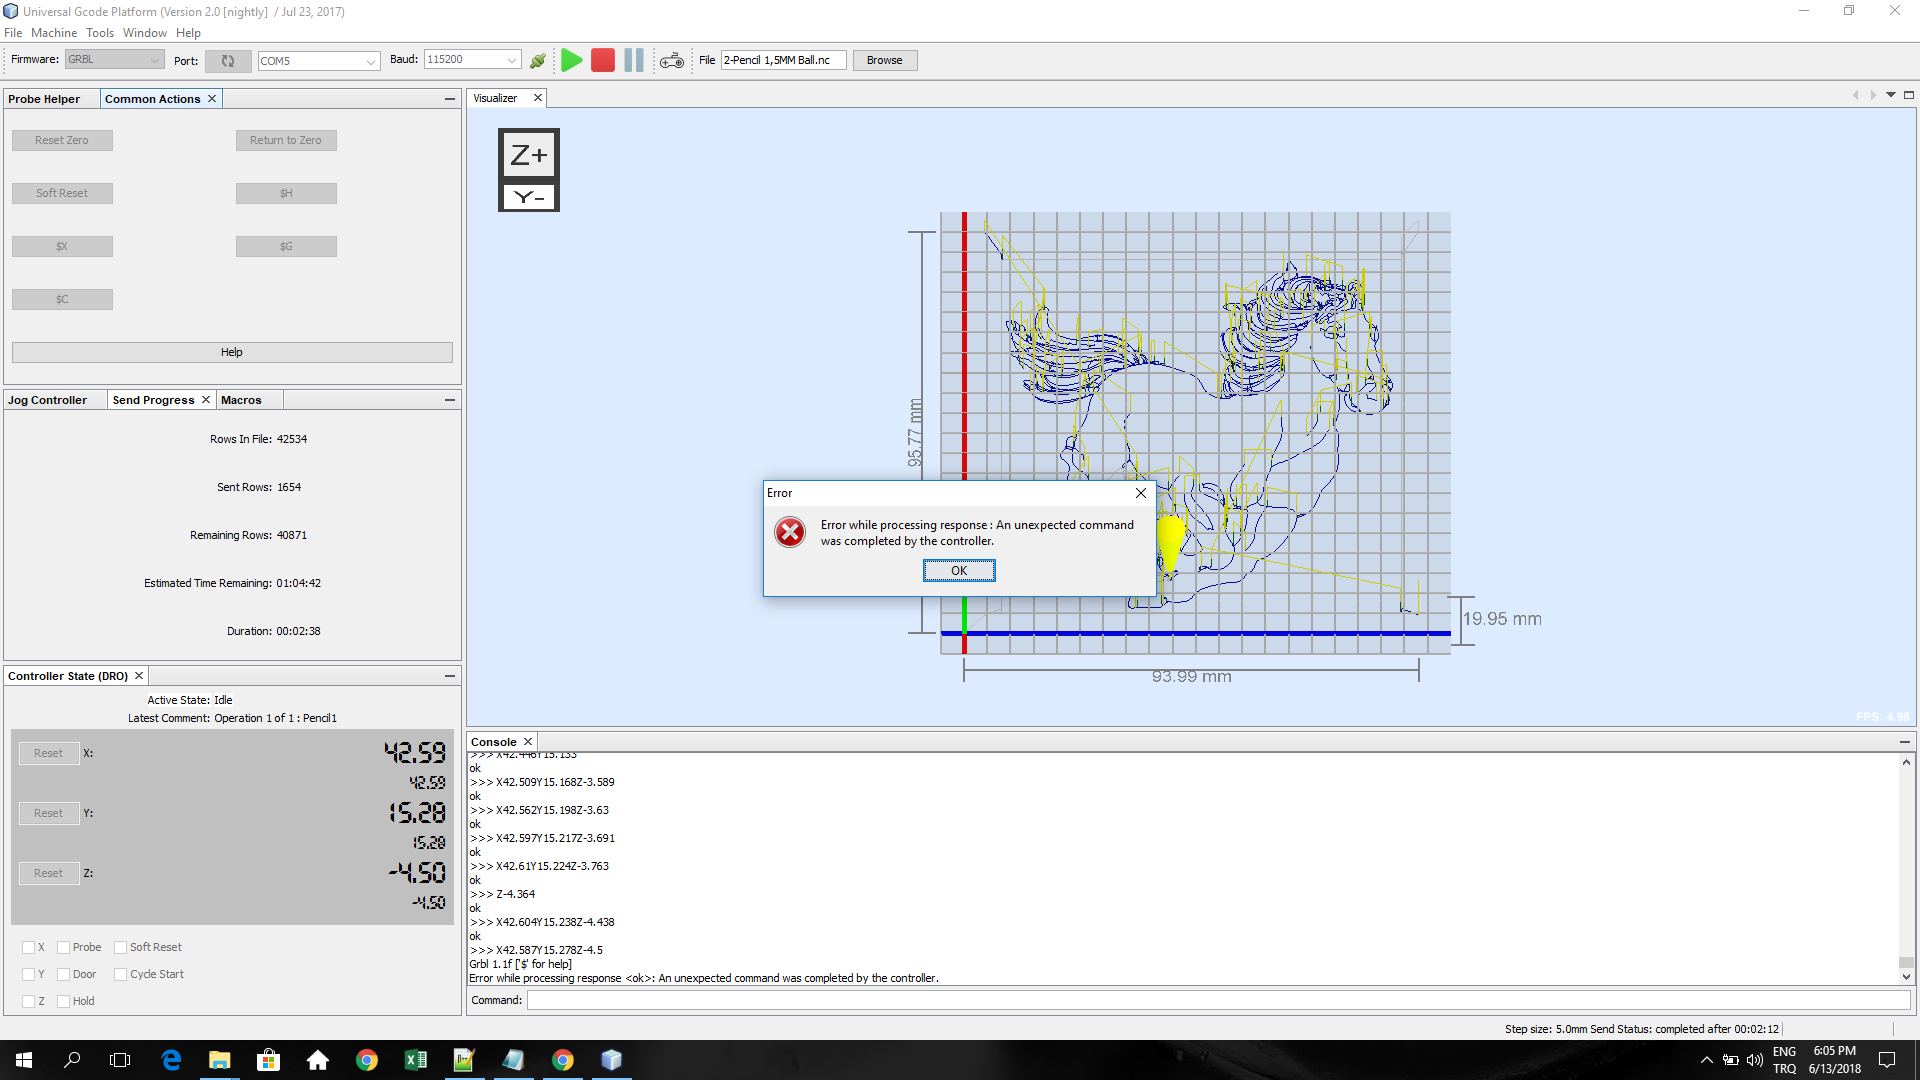Close the Common Actions tab
The height and width of the screenshot is (1080, 1920).
[212, 99]
